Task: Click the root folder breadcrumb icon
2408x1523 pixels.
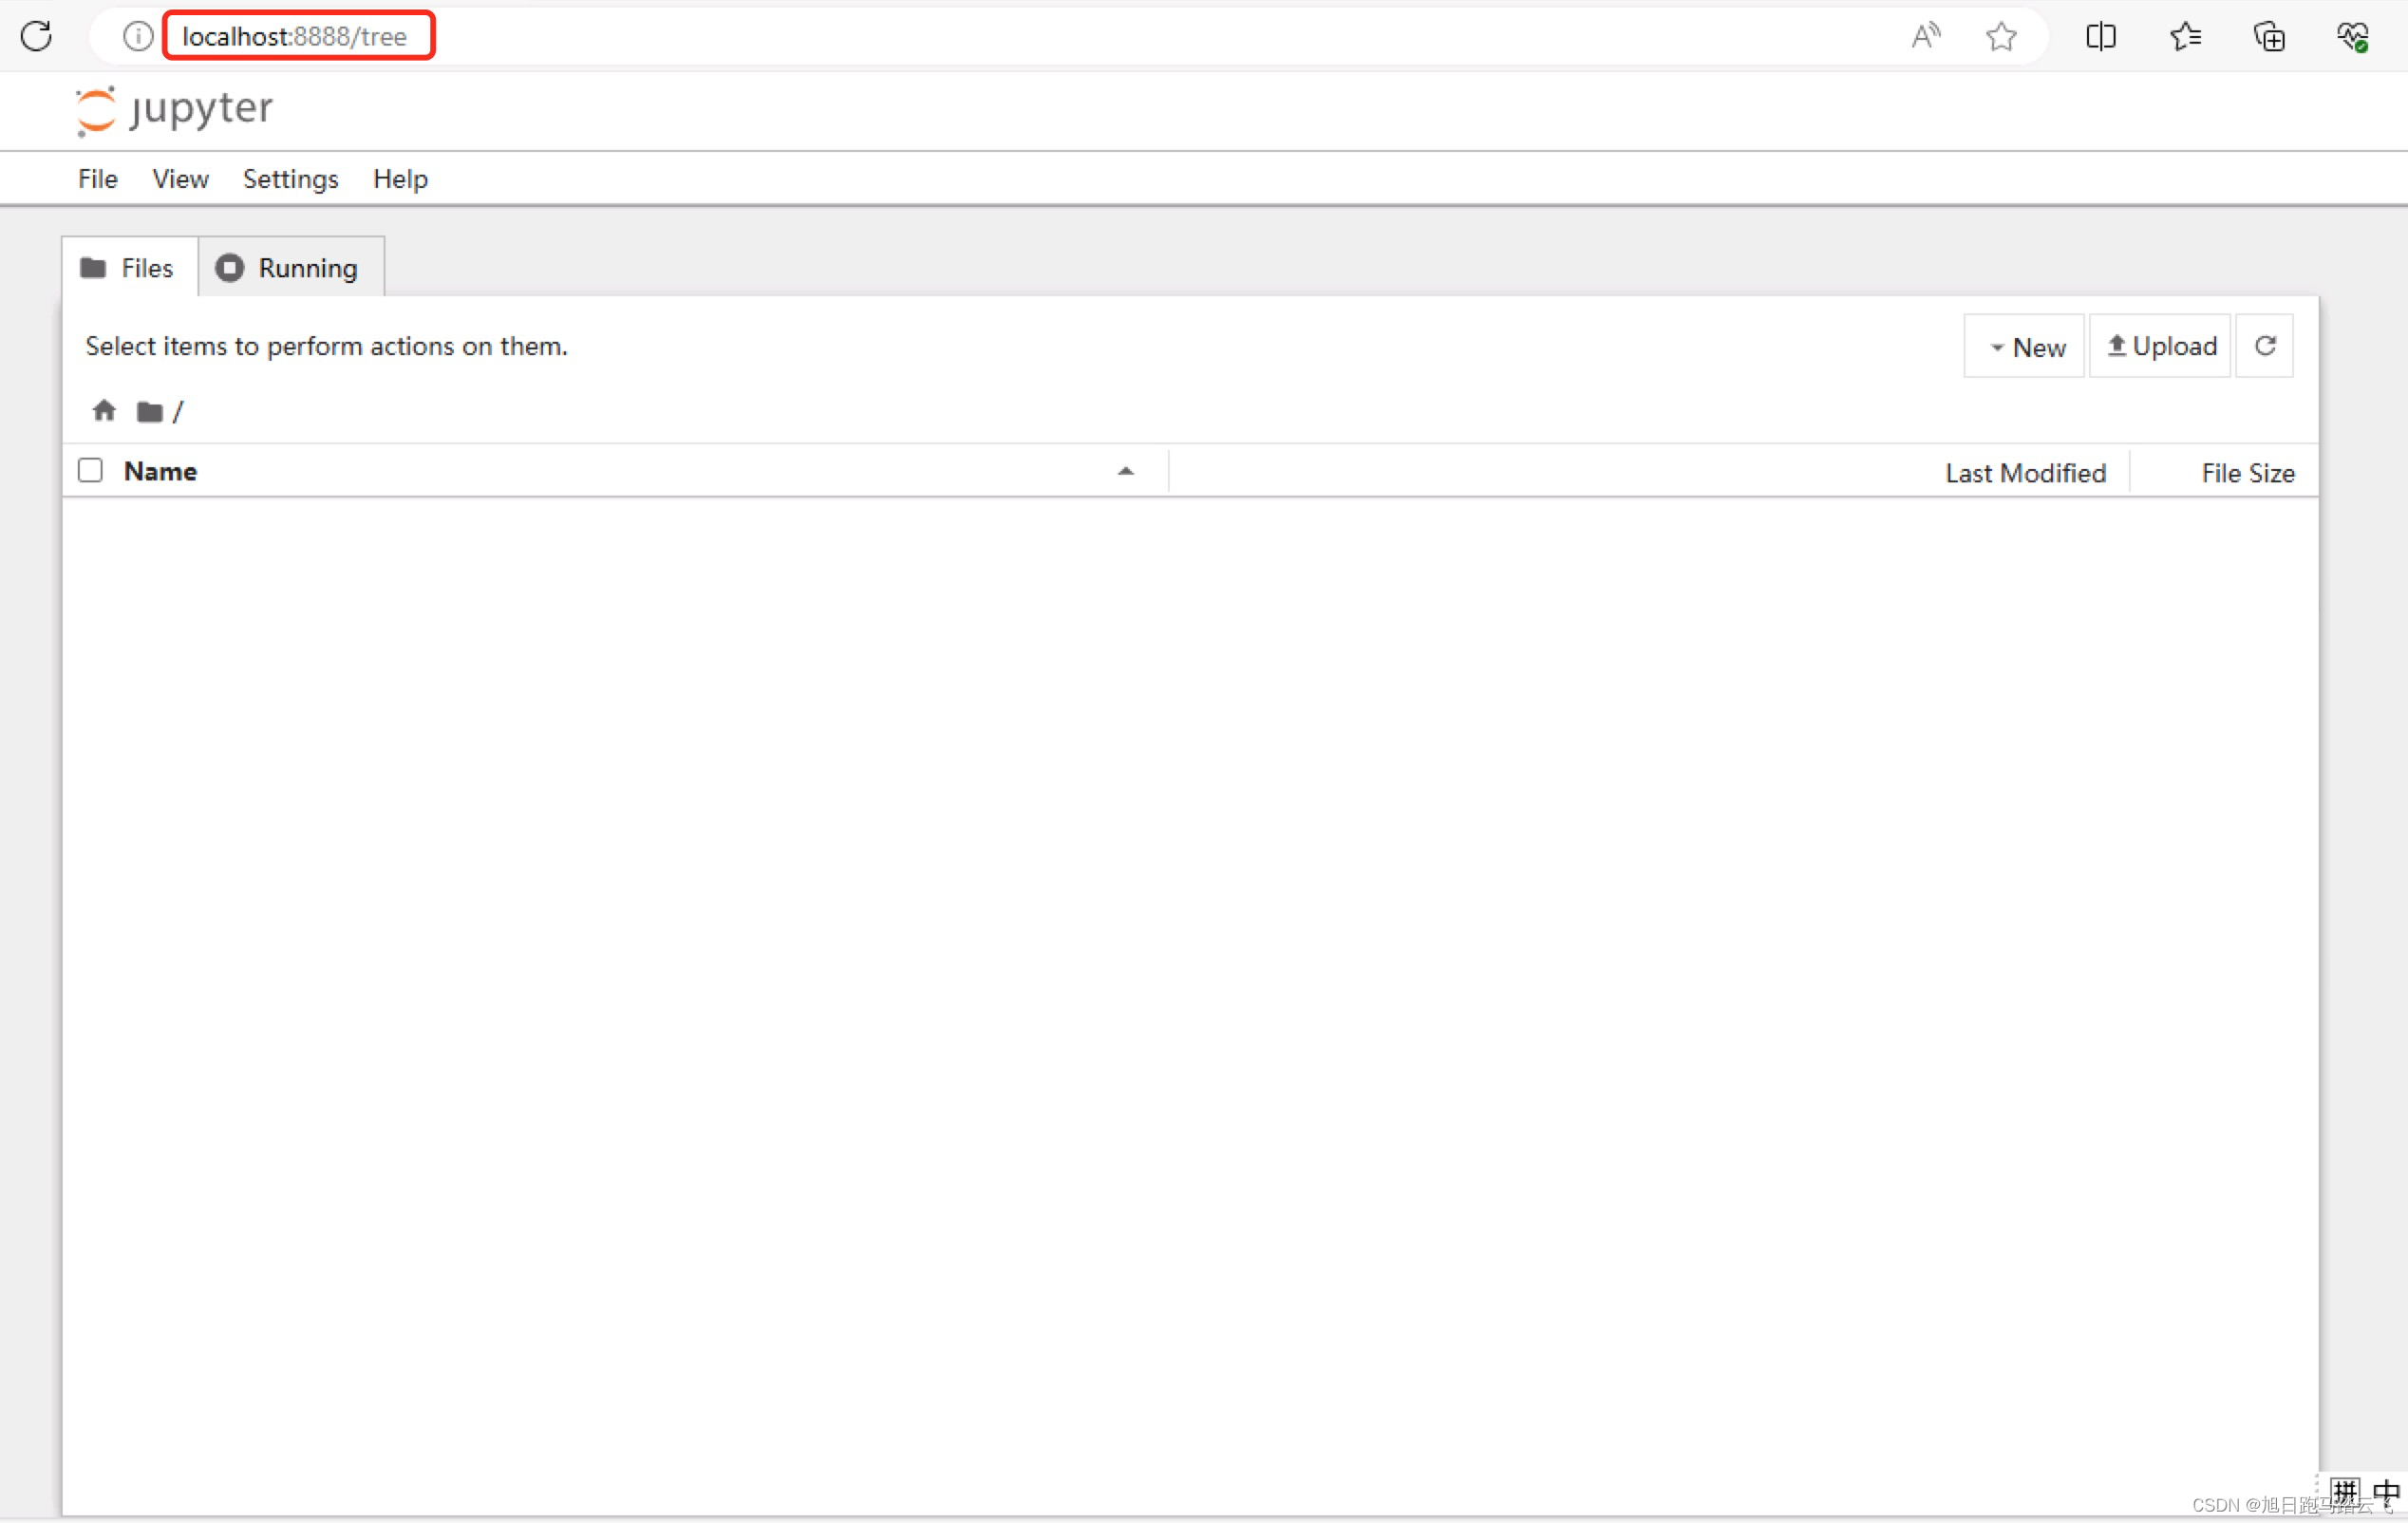Action: [150, 412]
